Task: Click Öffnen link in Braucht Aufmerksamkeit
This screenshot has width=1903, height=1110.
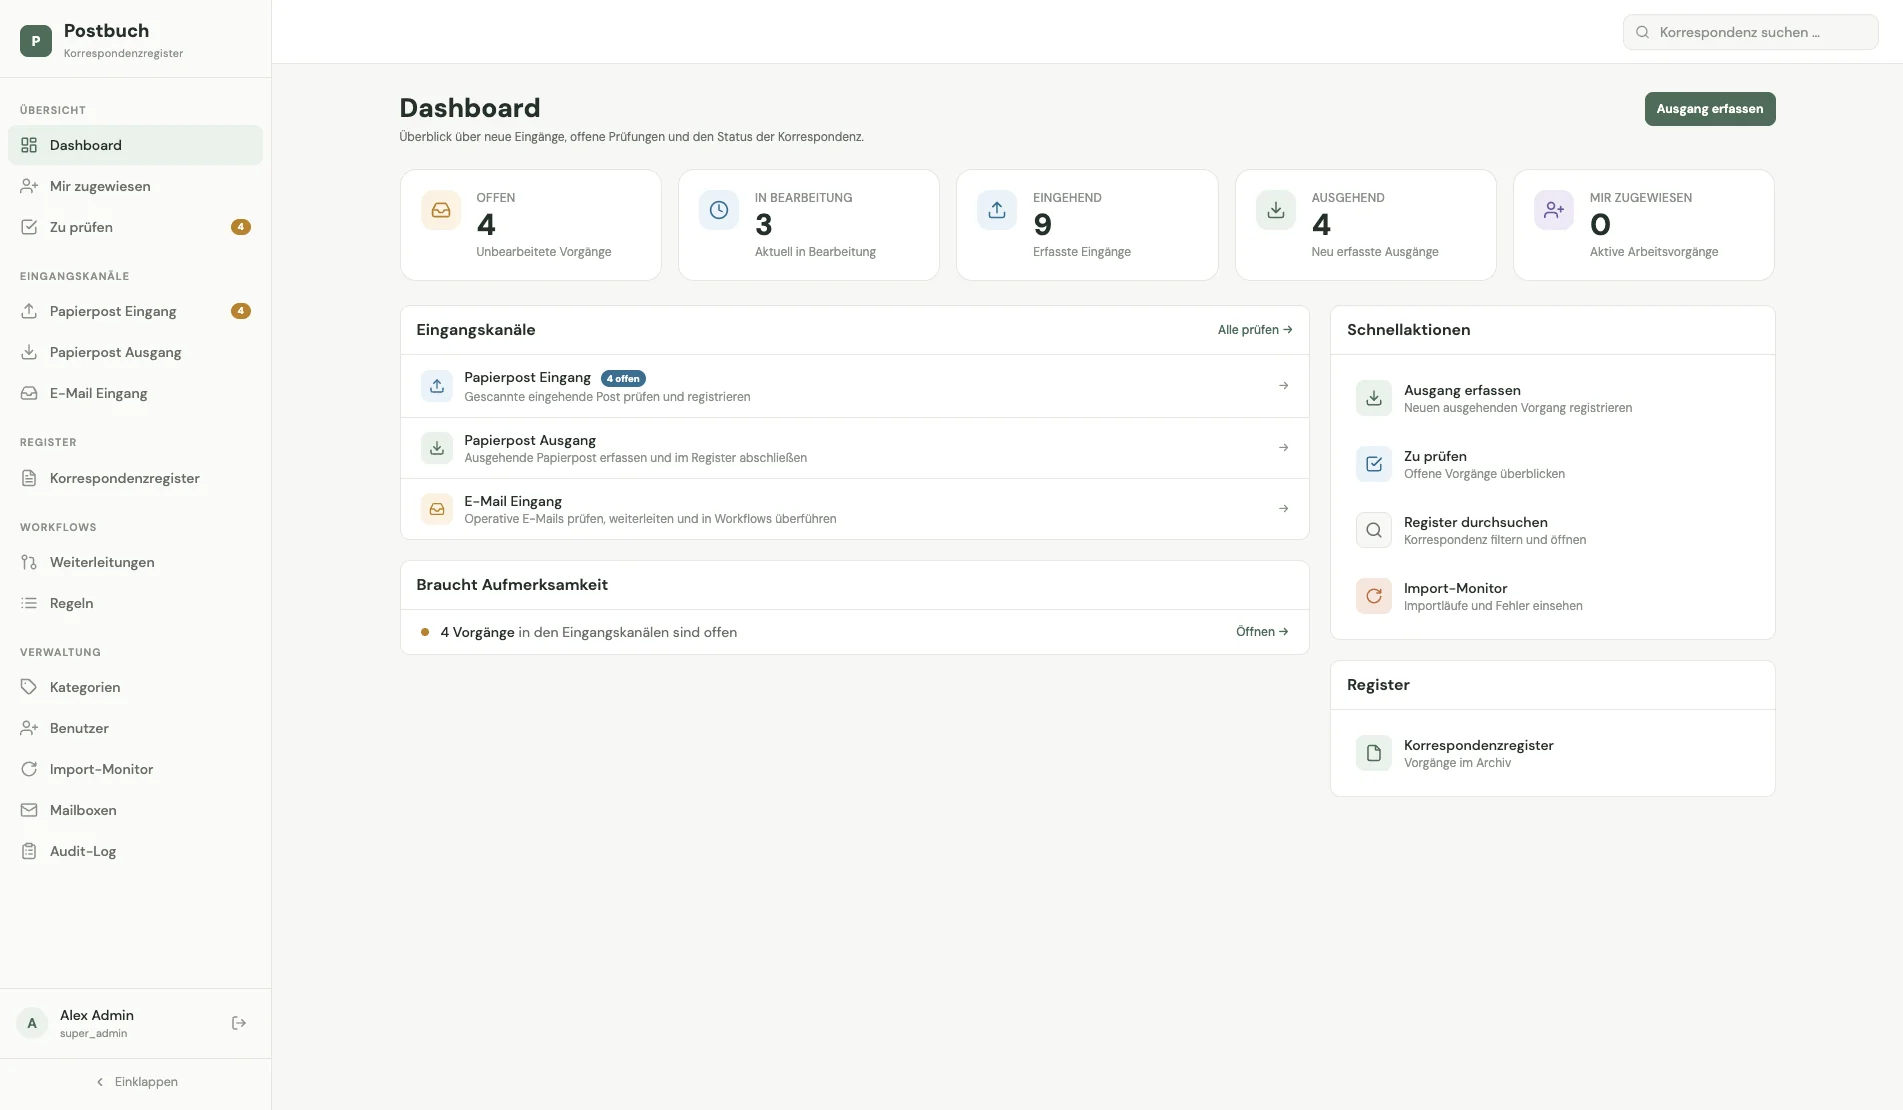Action: click(x=1262, y=632)
